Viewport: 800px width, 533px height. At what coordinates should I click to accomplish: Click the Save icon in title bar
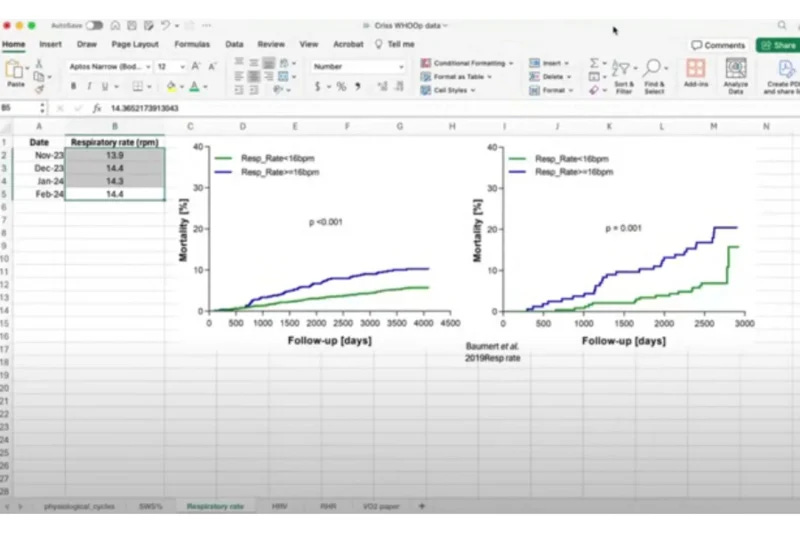pyautogui.click(x=132, y=26)
